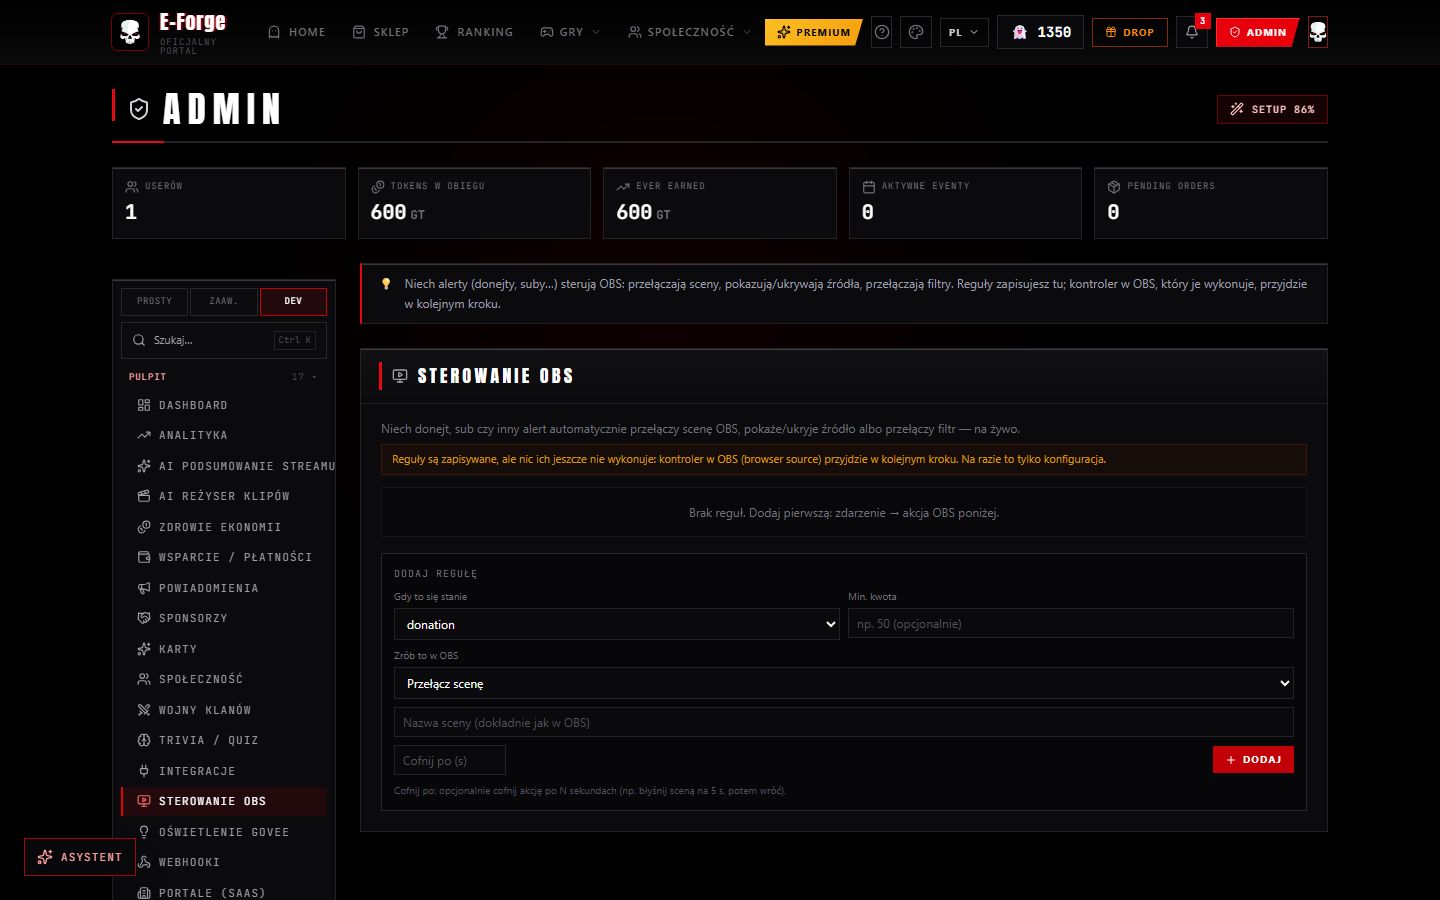Image resolution: width=1440 pixels, height=900 pixels.
Task: Click the STEROWANIE OBS heading monitor icon
Action: 400,376
